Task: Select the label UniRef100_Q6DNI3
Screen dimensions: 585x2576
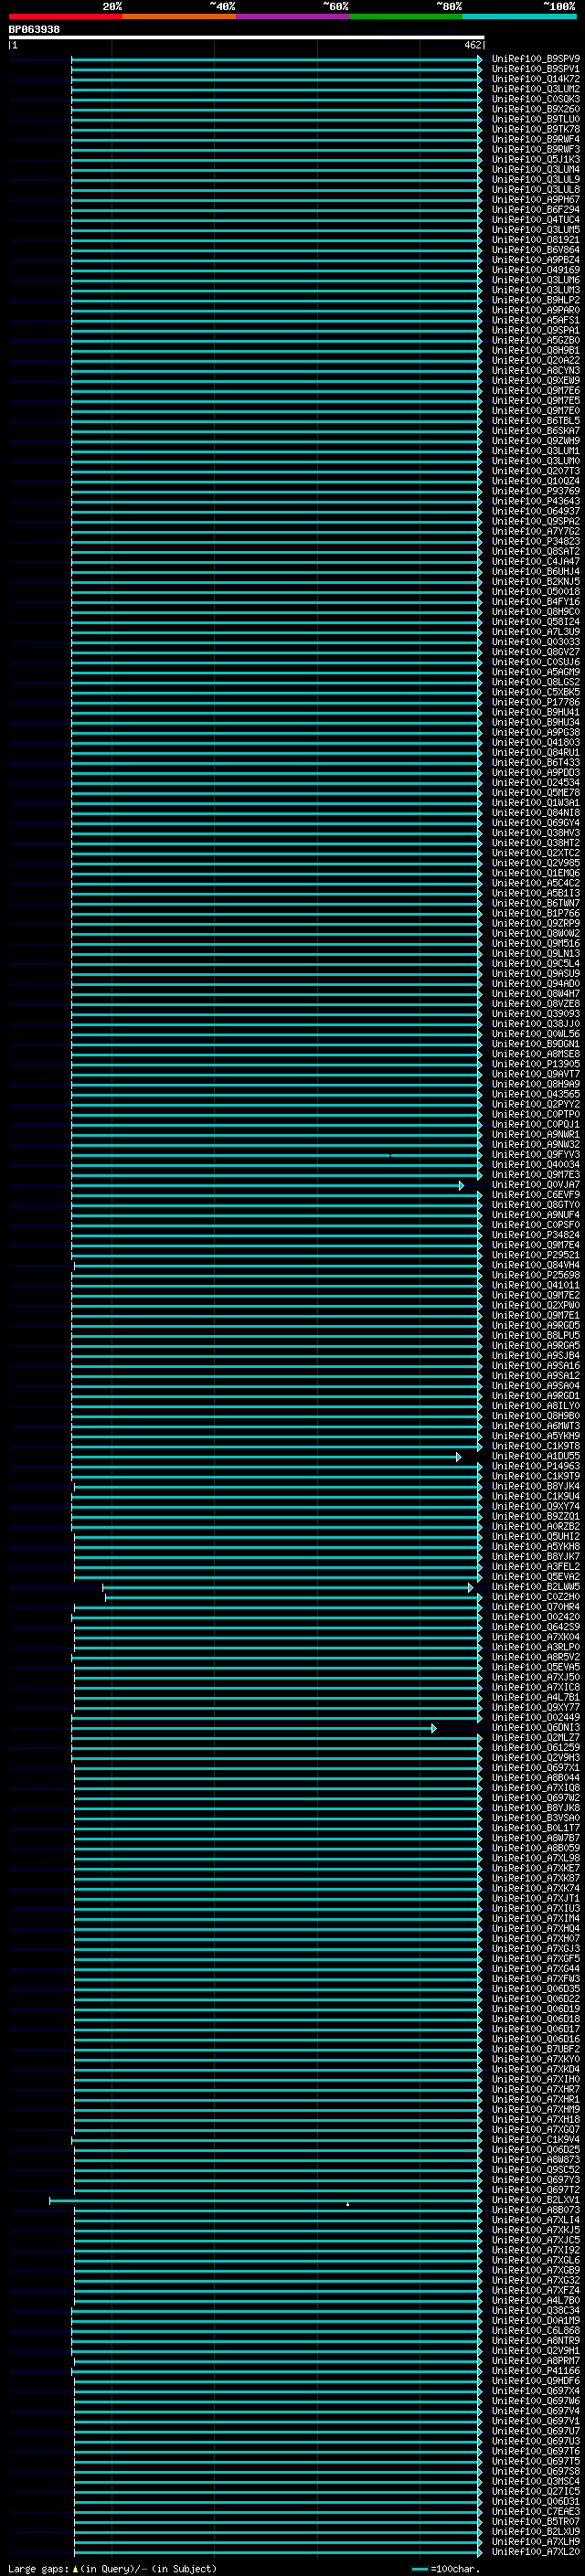Action: (x=535, y=1728)
